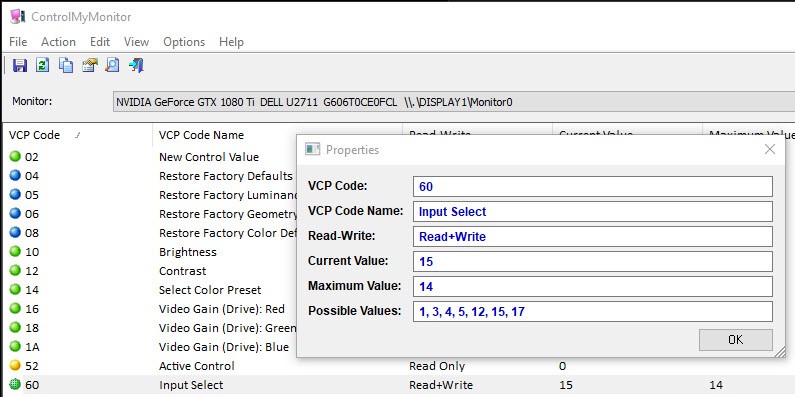Click the Properties dialog title icon
795x397 pixels.
coord(312,150)
